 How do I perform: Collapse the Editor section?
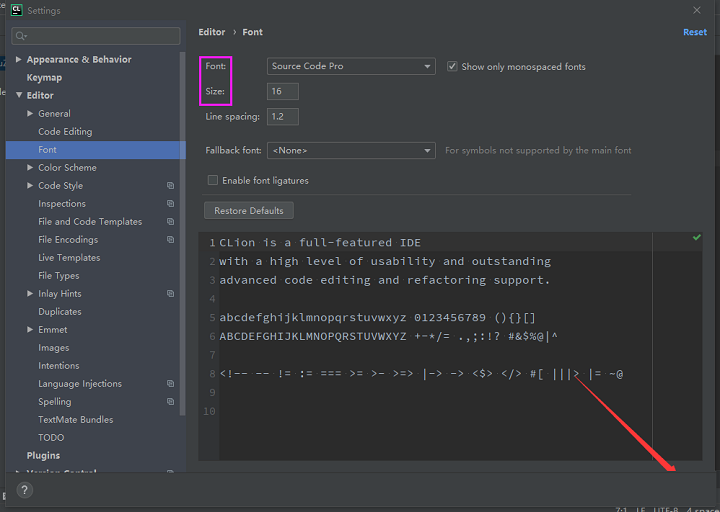coord(19,95)
